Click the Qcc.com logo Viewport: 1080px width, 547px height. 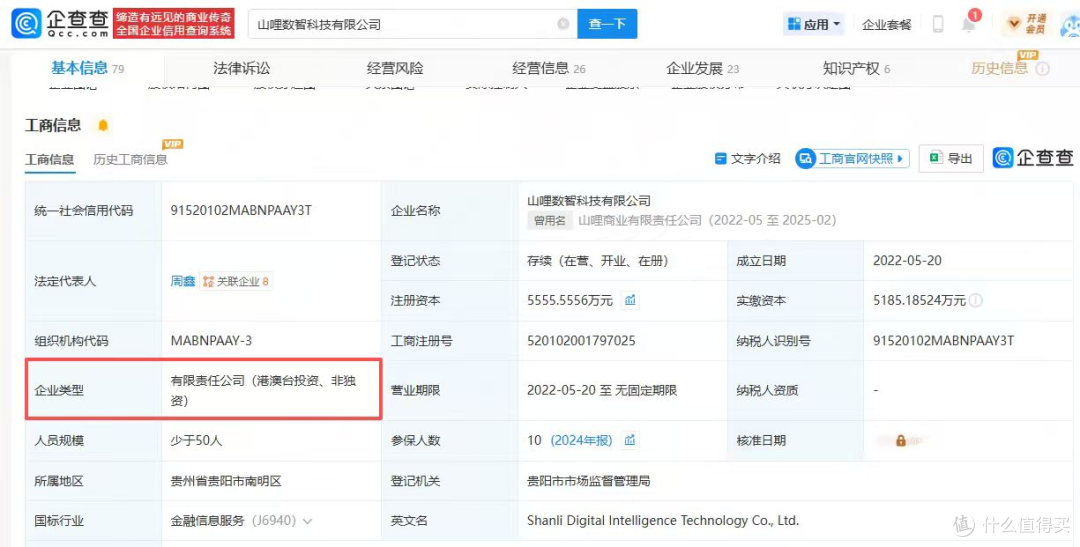(60, 23)
